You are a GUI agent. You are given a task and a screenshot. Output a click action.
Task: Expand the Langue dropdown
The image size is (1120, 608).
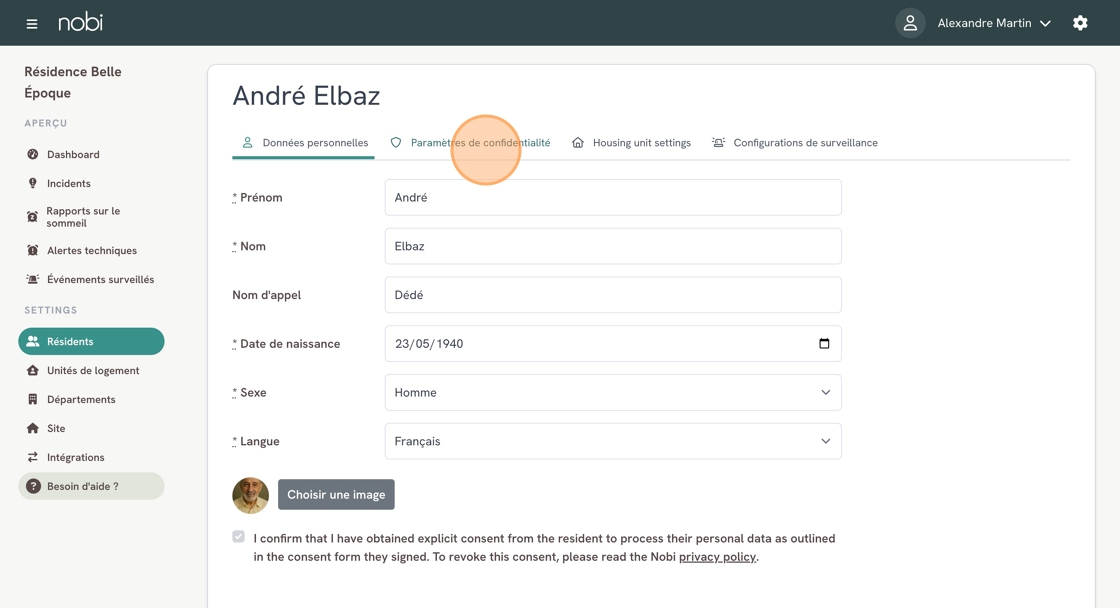click(x=612, y=442)
